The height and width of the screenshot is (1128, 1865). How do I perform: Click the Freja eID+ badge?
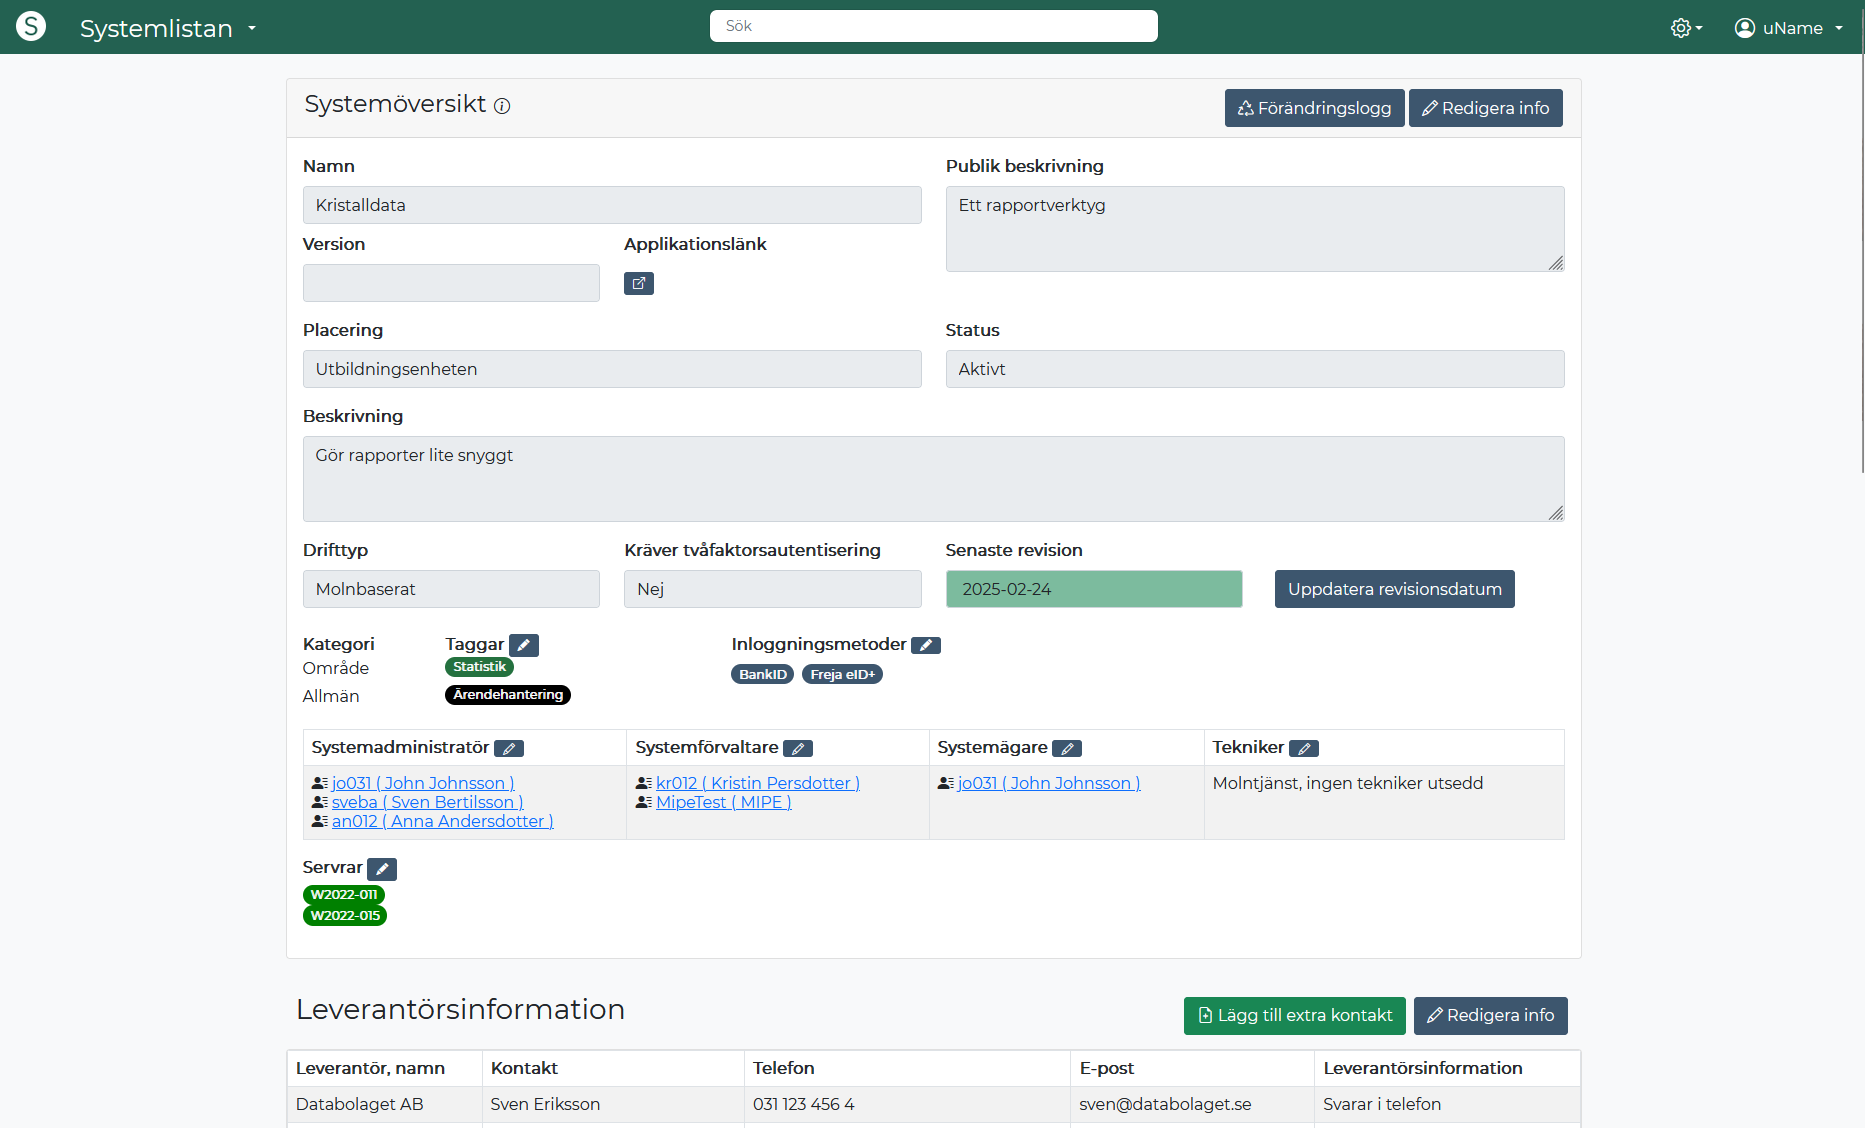(842, 675)
